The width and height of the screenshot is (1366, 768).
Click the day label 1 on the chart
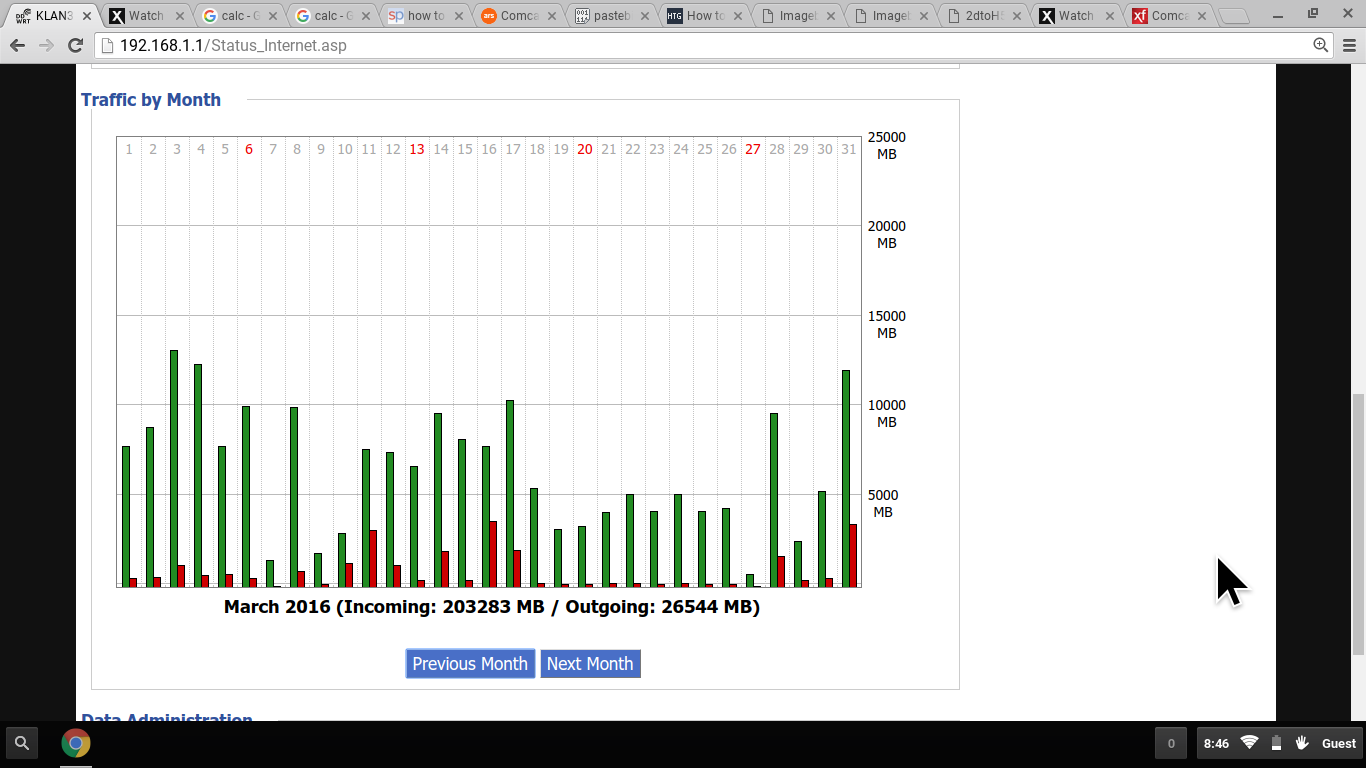(x=129, y=149)
